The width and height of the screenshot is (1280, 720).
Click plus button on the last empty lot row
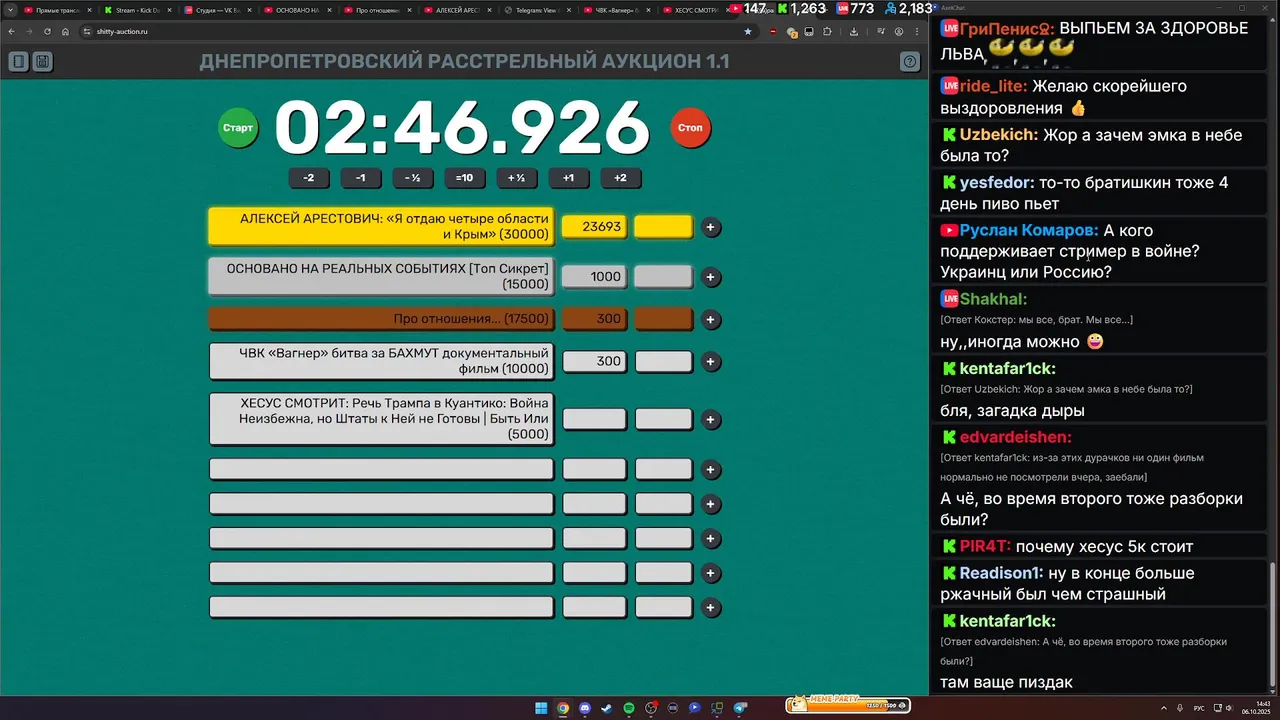click(x=711, y=607)
